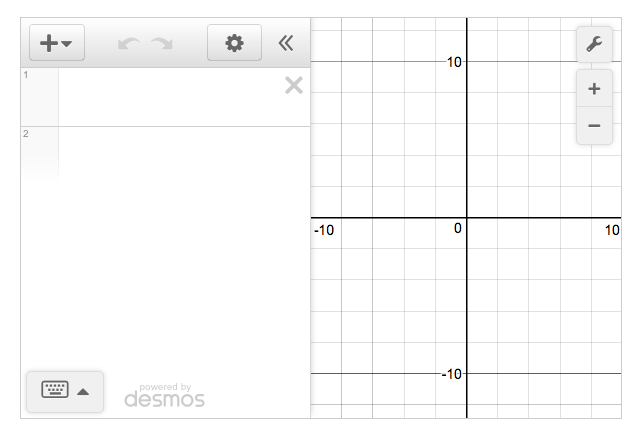Open Graph Settings wrench icon
Image resolution: width=640 pixels, height=438 pixels.
594,44
